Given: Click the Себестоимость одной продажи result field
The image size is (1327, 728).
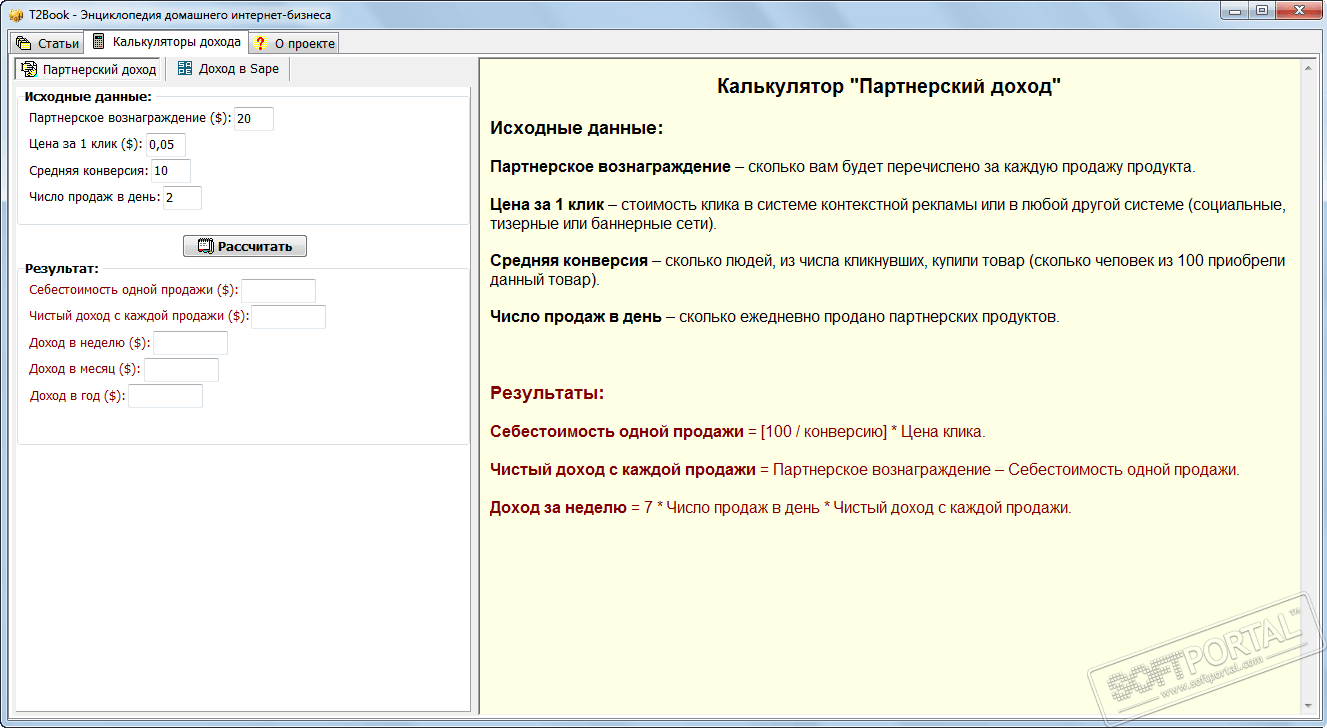Looking at the screenshot, I should 279,291.
